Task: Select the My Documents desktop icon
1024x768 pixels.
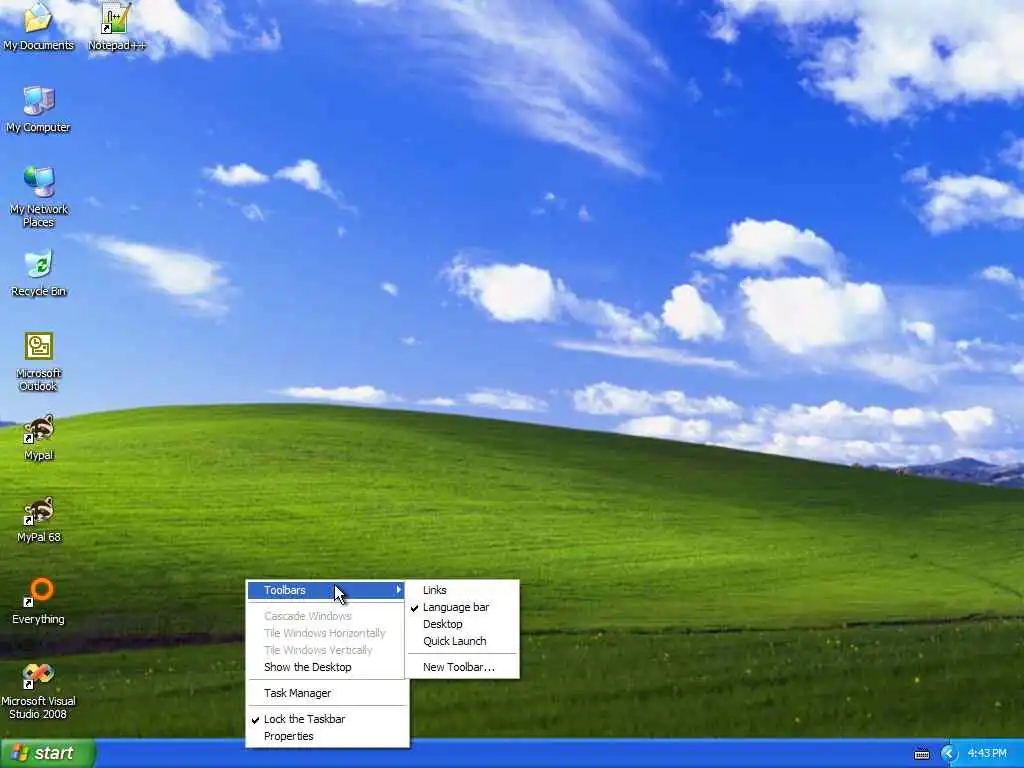Action: 38,25
